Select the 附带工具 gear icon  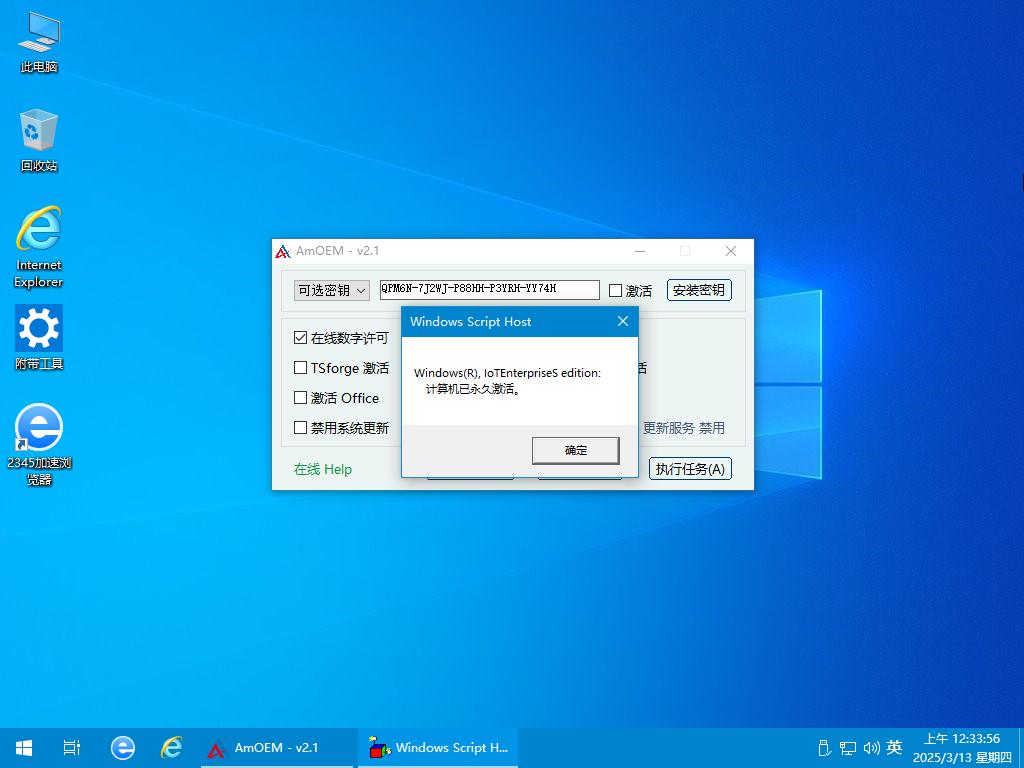(x=39, y=338)
